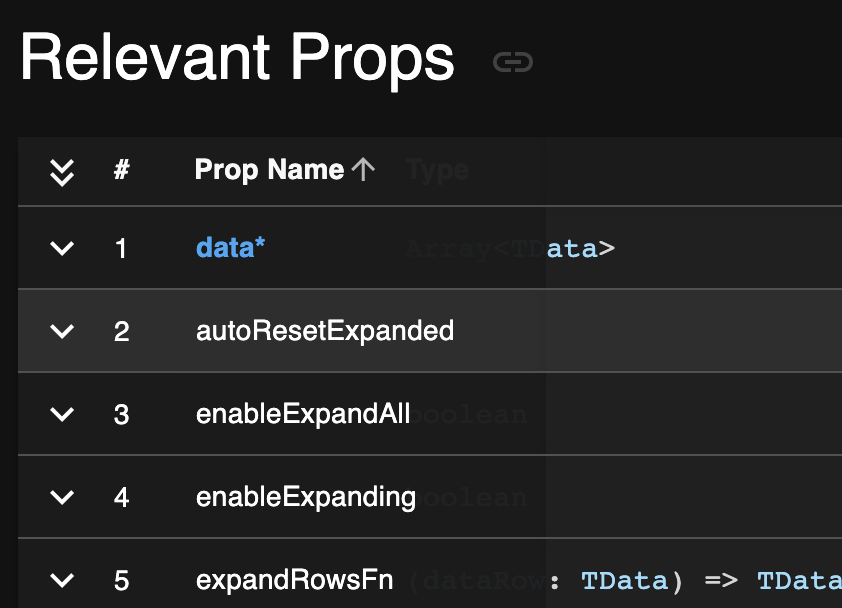Image resolution: width=842 pixels, height=608 pixels.
Task: Expand row 1 for the data prop
Action: point(62,248)
